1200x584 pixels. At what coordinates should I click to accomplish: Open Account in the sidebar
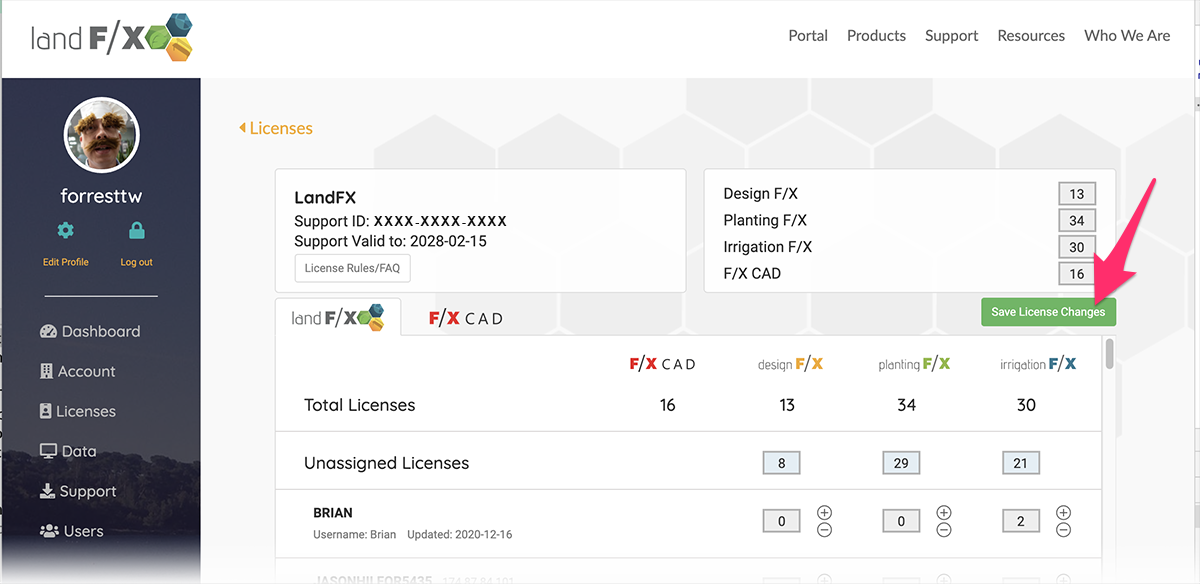coord(77,371)
